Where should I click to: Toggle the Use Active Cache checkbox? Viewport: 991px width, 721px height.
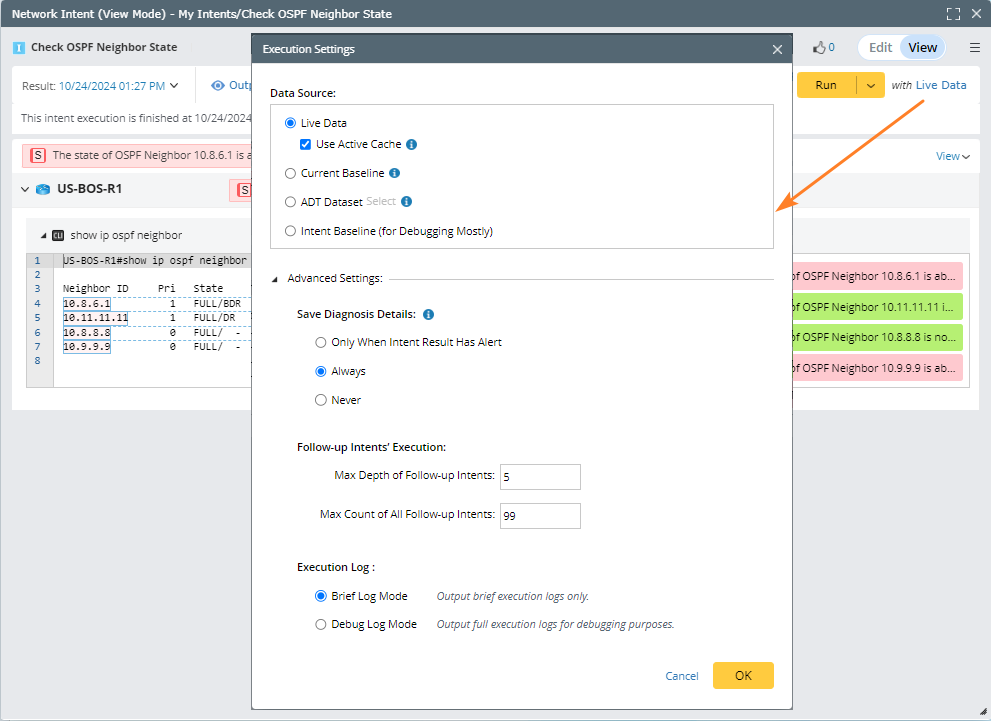tap(306, 144)
